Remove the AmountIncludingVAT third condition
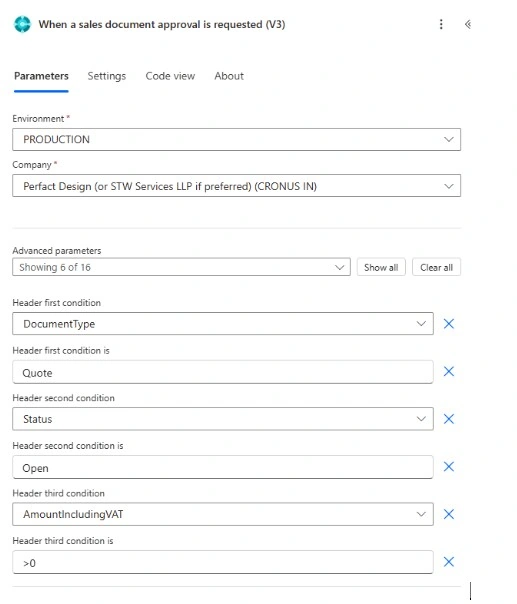517x604 pixels. 449,514
